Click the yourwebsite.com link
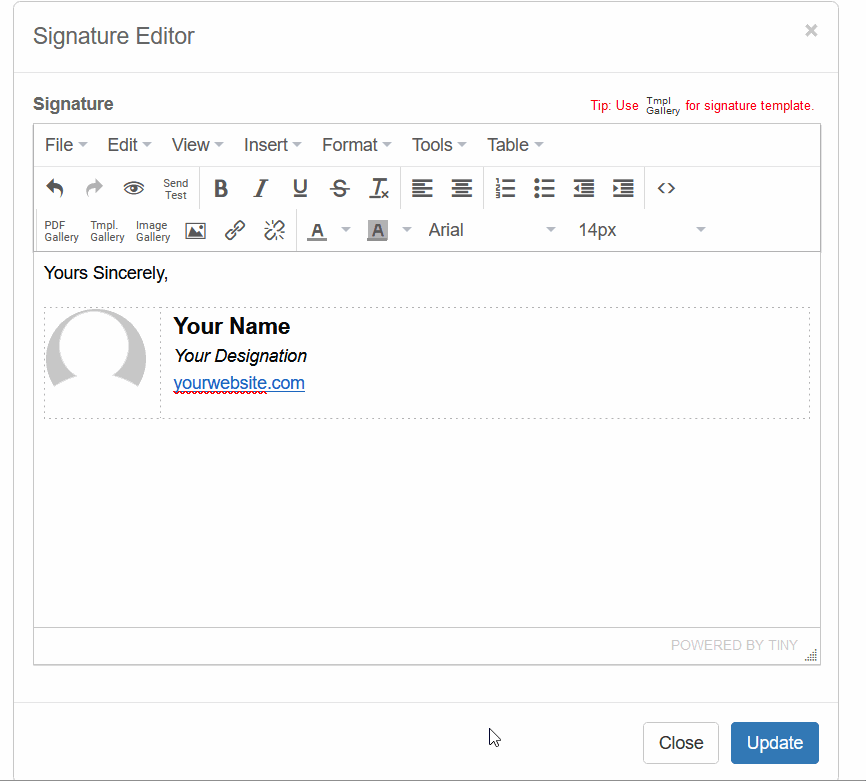The image size is (866, 781). (239, 383)
